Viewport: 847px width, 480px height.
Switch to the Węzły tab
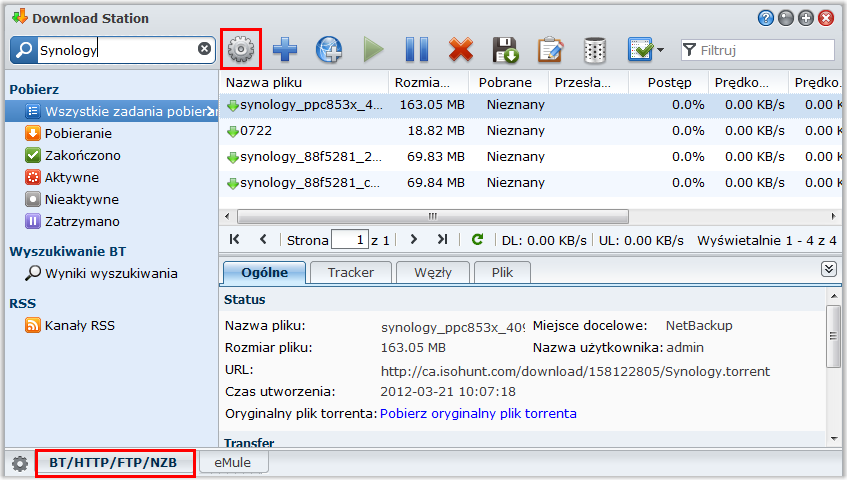[433, 273]
